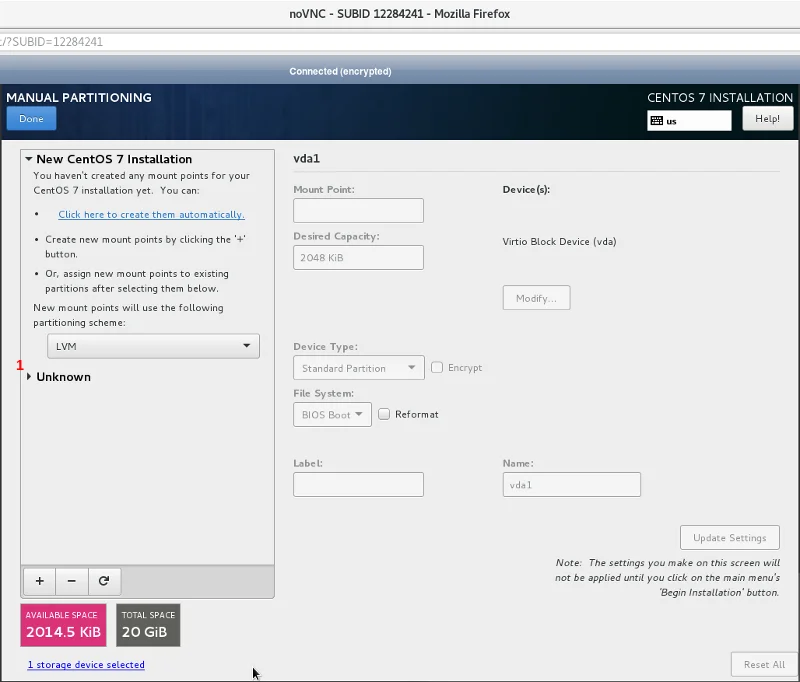
Task: Collapse the New CentOS 7 Installation section
Action: click(29, 159)
